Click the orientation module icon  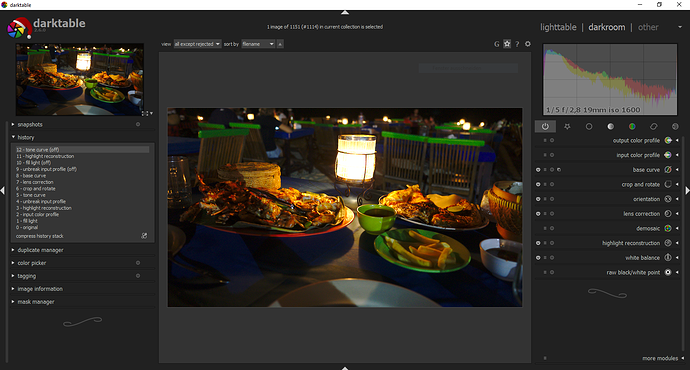pyautogui.click(x=668, y=199)
